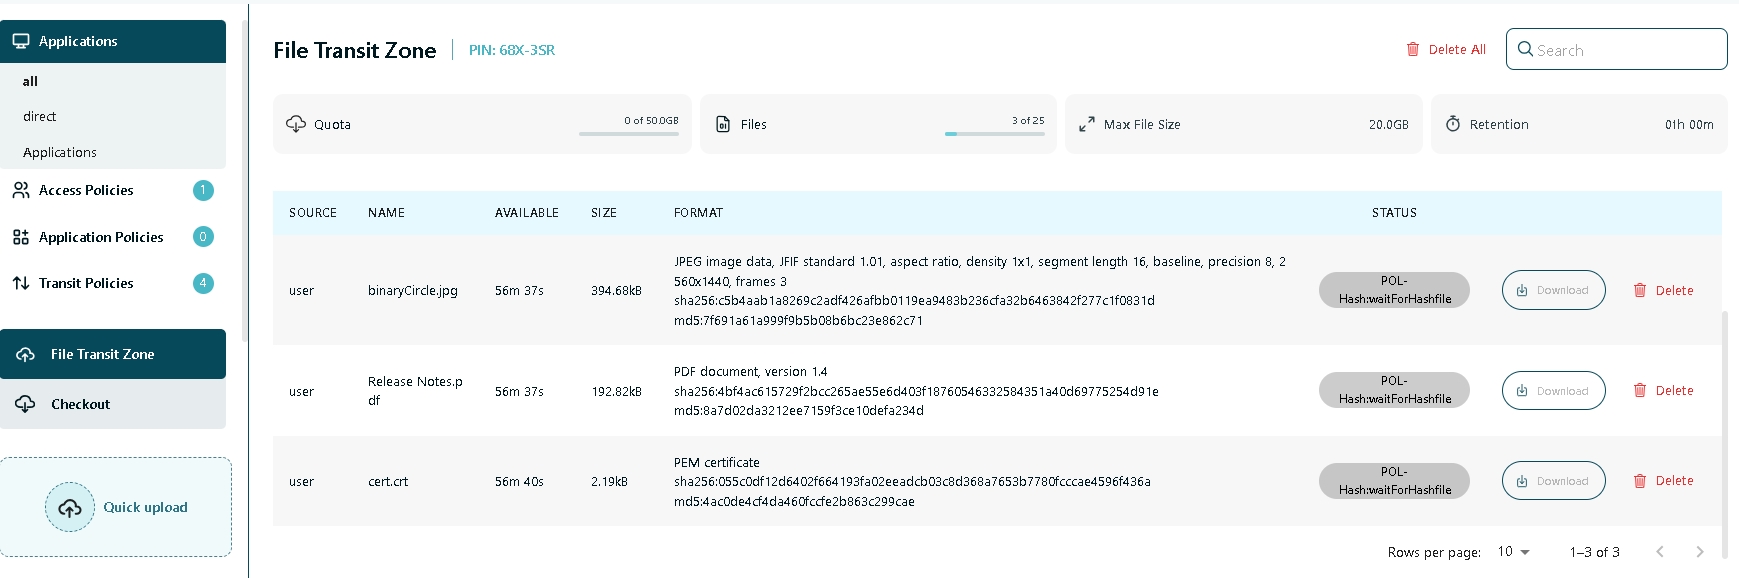Image resolution: width=1739 pixels, height=578 pixels.
Task: Click the Files document icon
Action: click(x=723, y=124)
